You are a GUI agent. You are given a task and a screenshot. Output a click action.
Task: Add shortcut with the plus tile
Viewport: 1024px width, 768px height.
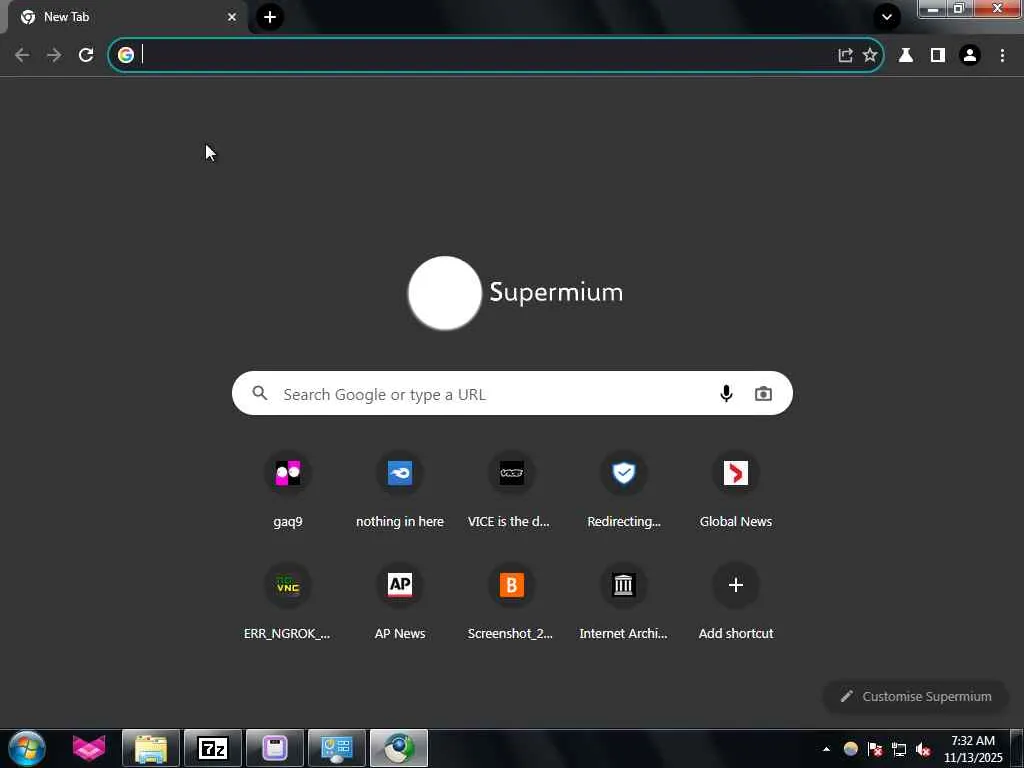[736, 601]
